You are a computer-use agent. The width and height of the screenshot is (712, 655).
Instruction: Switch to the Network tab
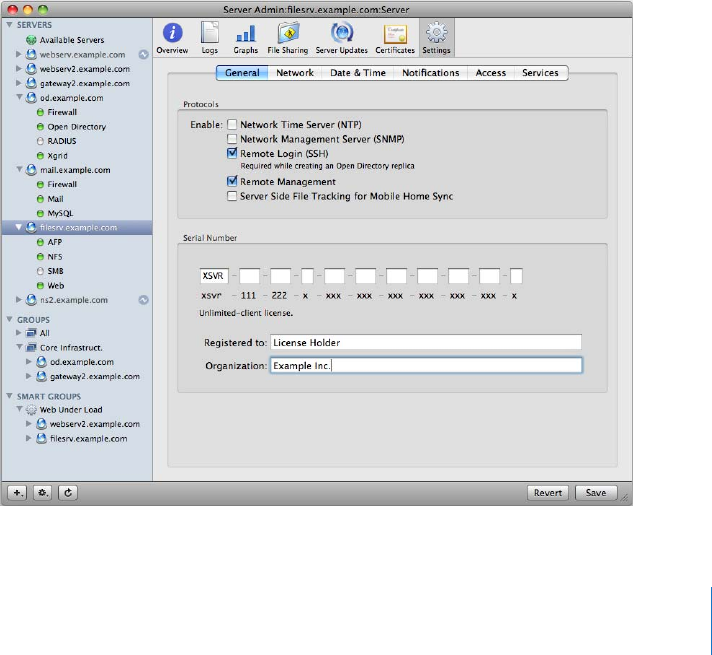(295, 73)
